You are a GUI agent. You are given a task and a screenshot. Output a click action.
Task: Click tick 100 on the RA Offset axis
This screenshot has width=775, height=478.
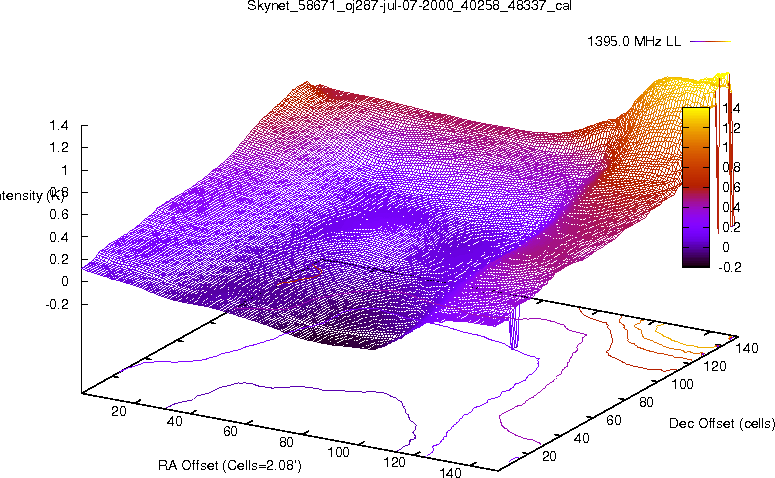click(x=339, y=452)
